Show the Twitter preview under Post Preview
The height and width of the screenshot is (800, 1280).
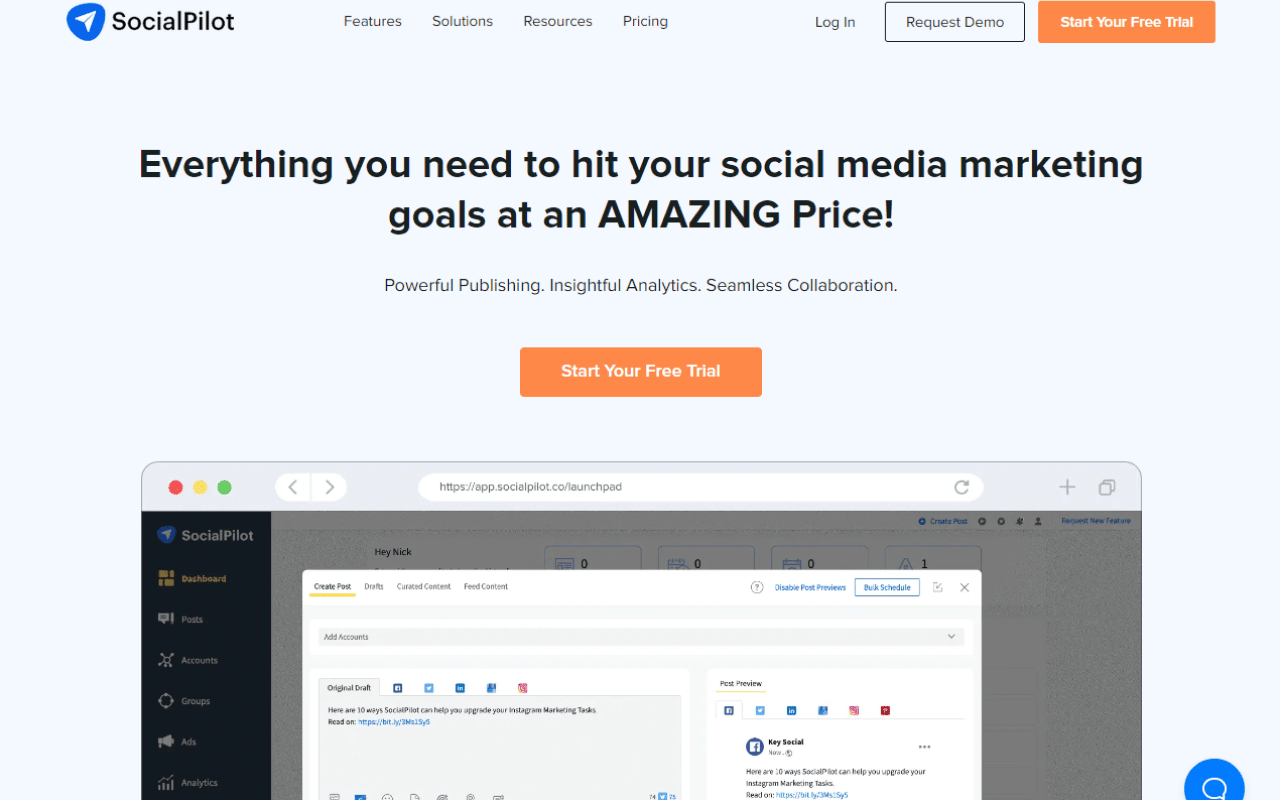[760, 710]
